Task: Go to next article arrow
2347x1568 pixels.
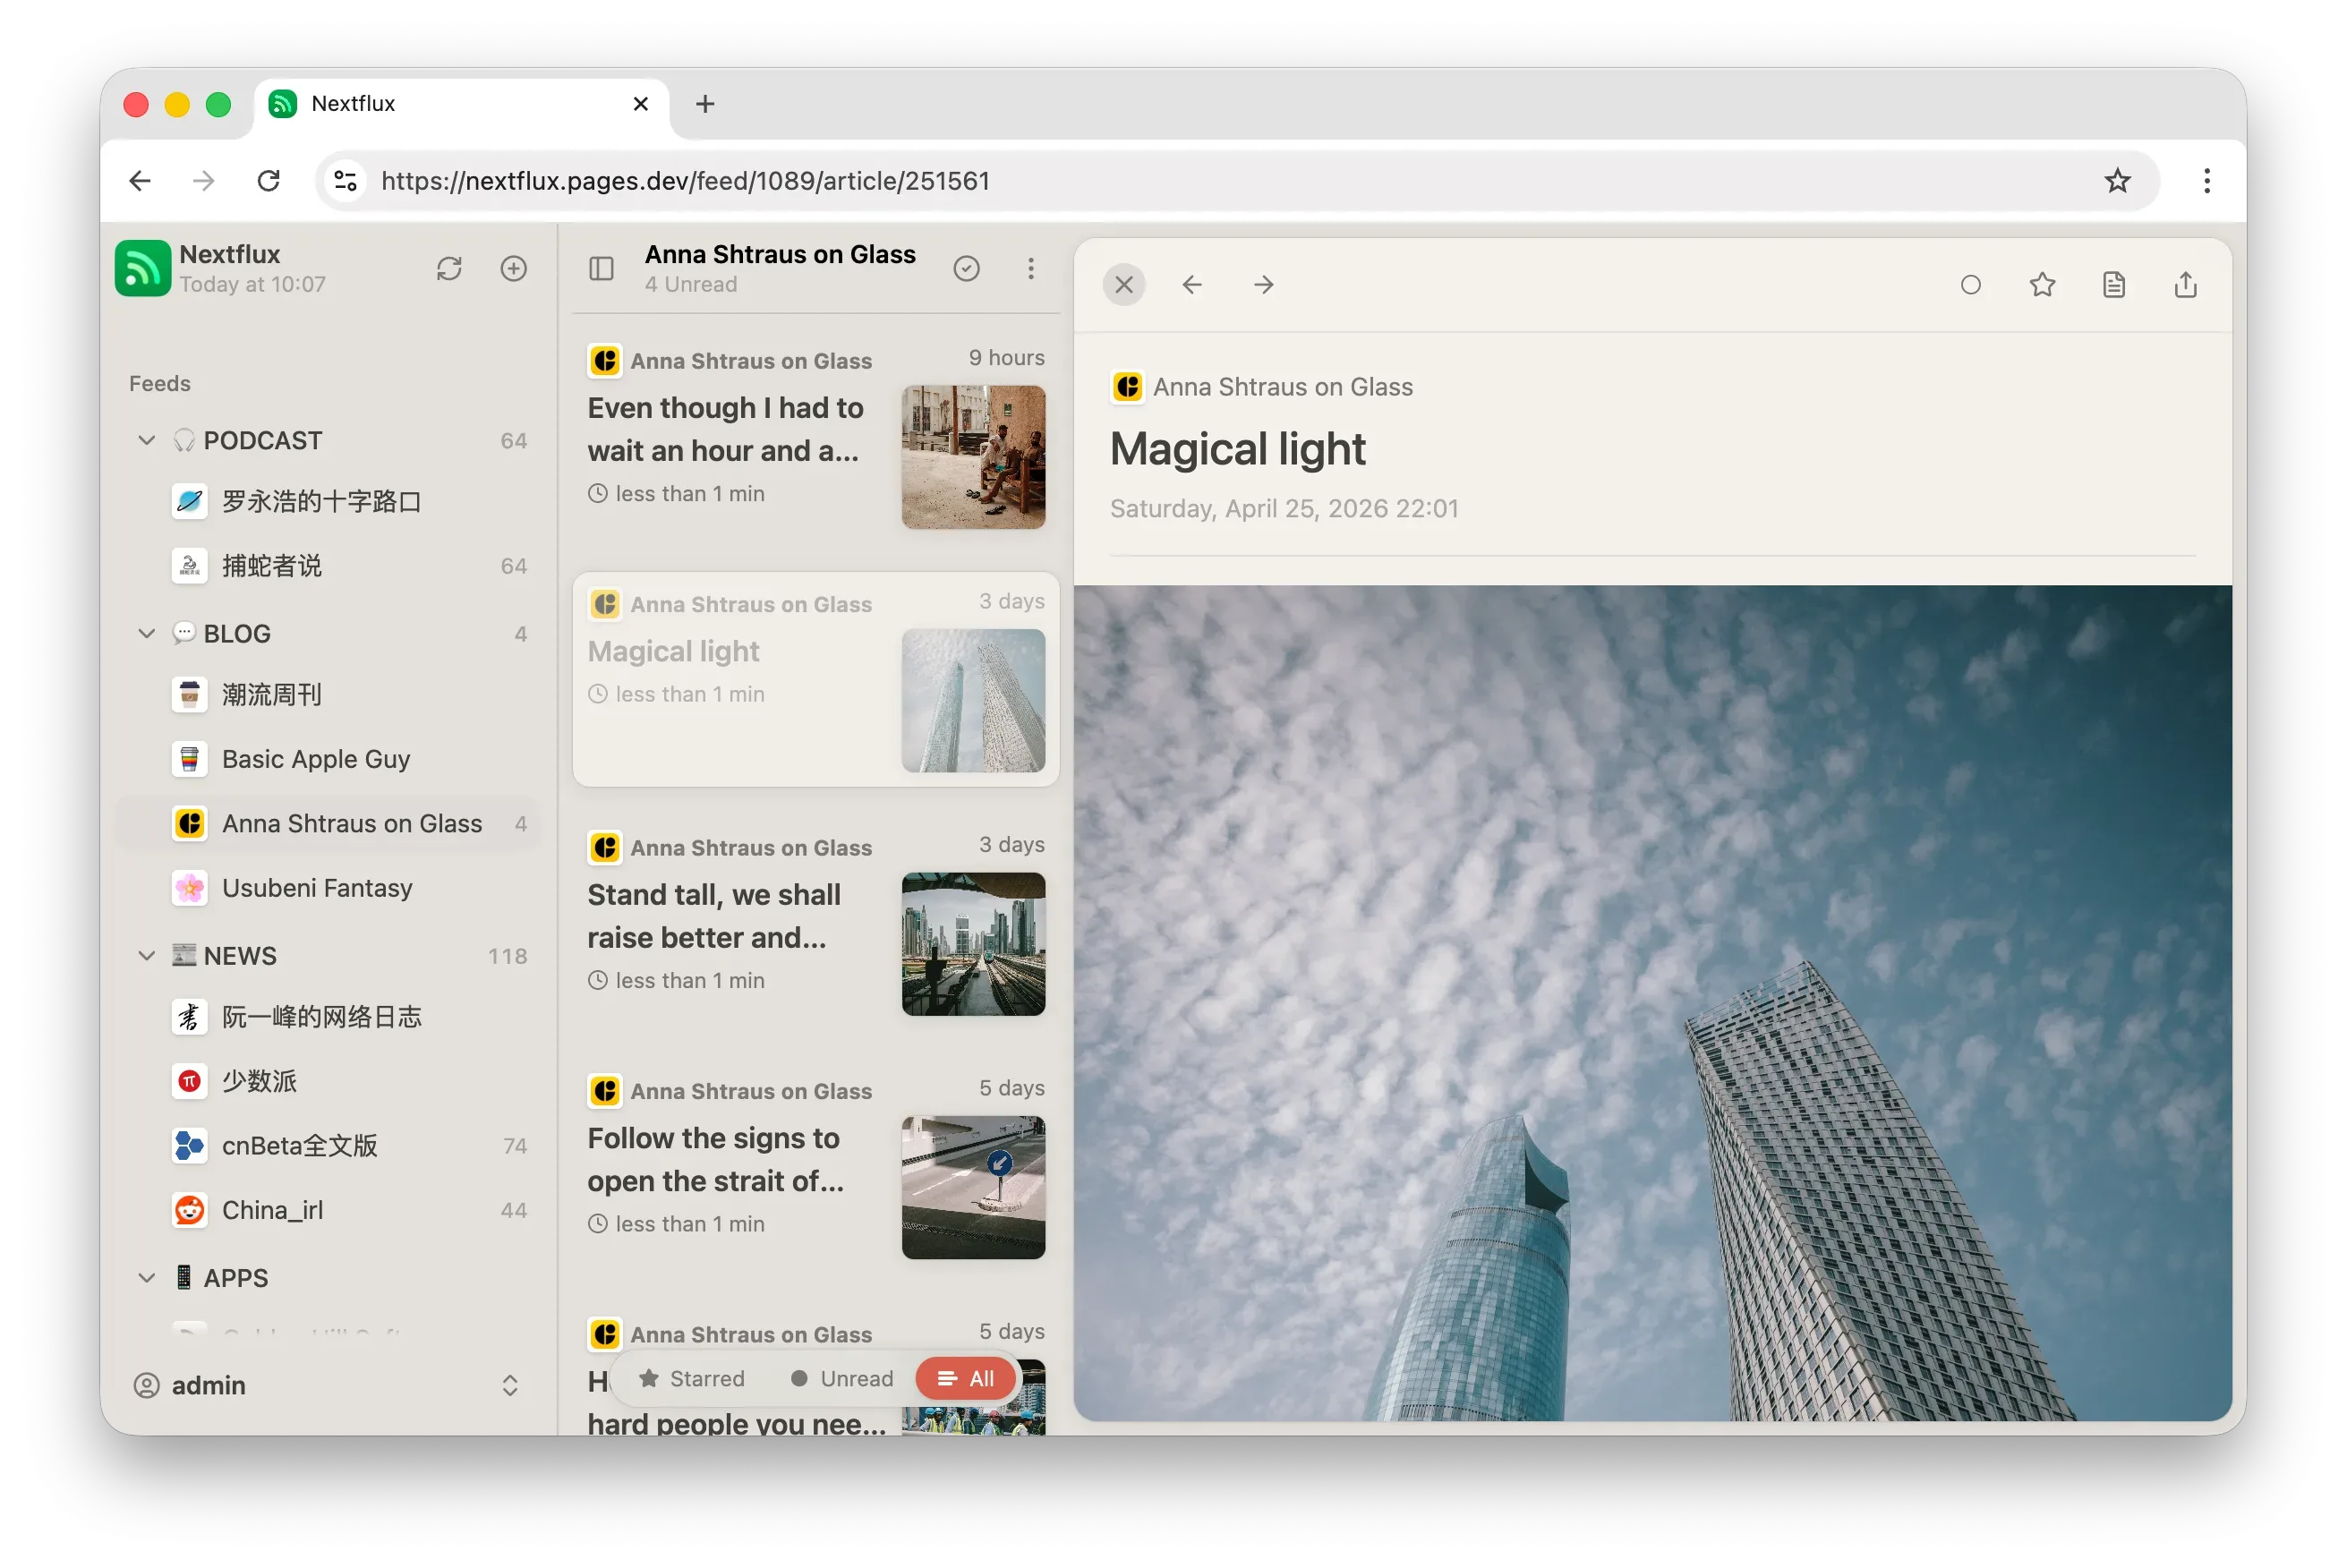Action: pyautogui.click(x=1263, y=285)
